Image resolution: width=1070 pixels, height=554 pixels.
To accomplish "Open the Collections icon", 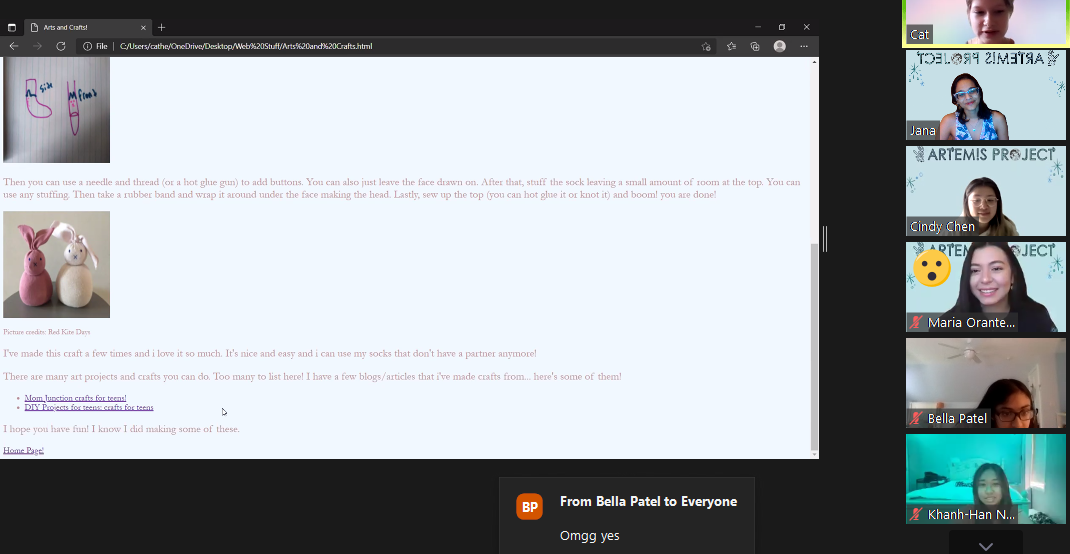I will 755,46.
